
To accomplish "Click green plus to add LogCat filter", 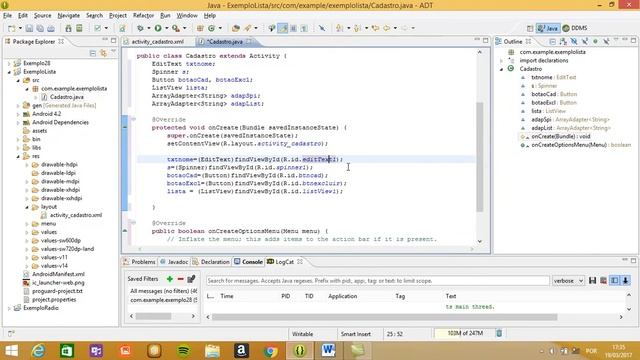I will pos(170,279).
